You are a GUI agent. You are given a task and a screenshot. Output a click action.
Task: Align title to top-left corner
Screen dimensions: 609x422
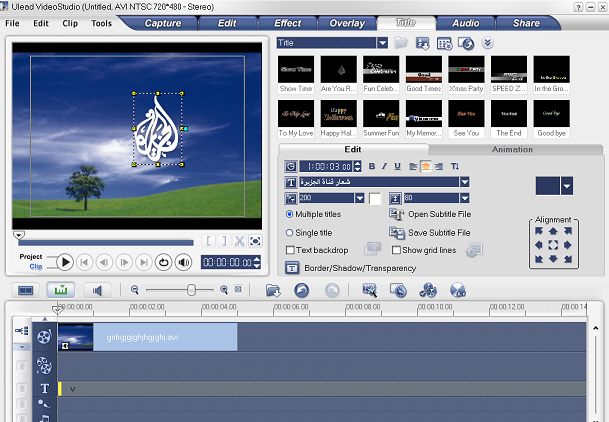(x=539, y=231)
